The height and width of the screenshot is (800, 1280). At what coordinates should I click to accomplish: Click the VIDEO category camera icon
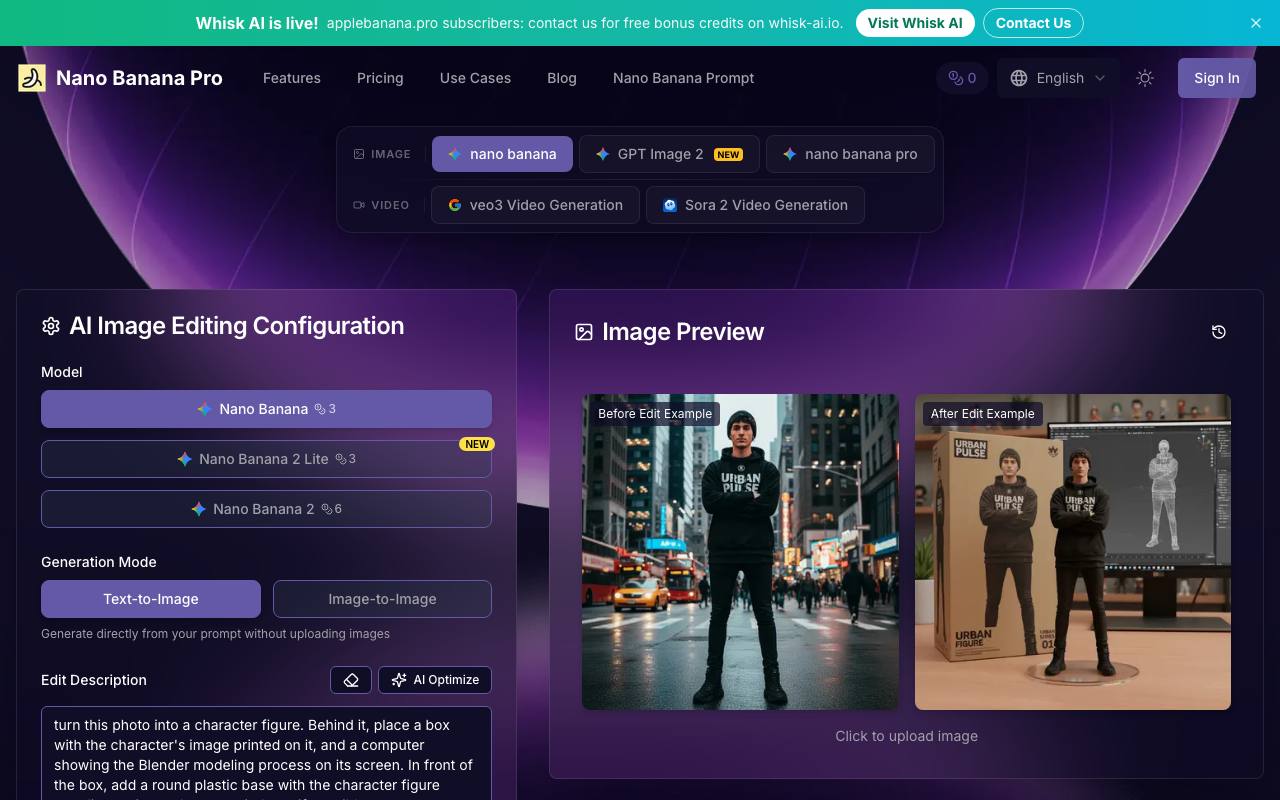click(359, 205)
